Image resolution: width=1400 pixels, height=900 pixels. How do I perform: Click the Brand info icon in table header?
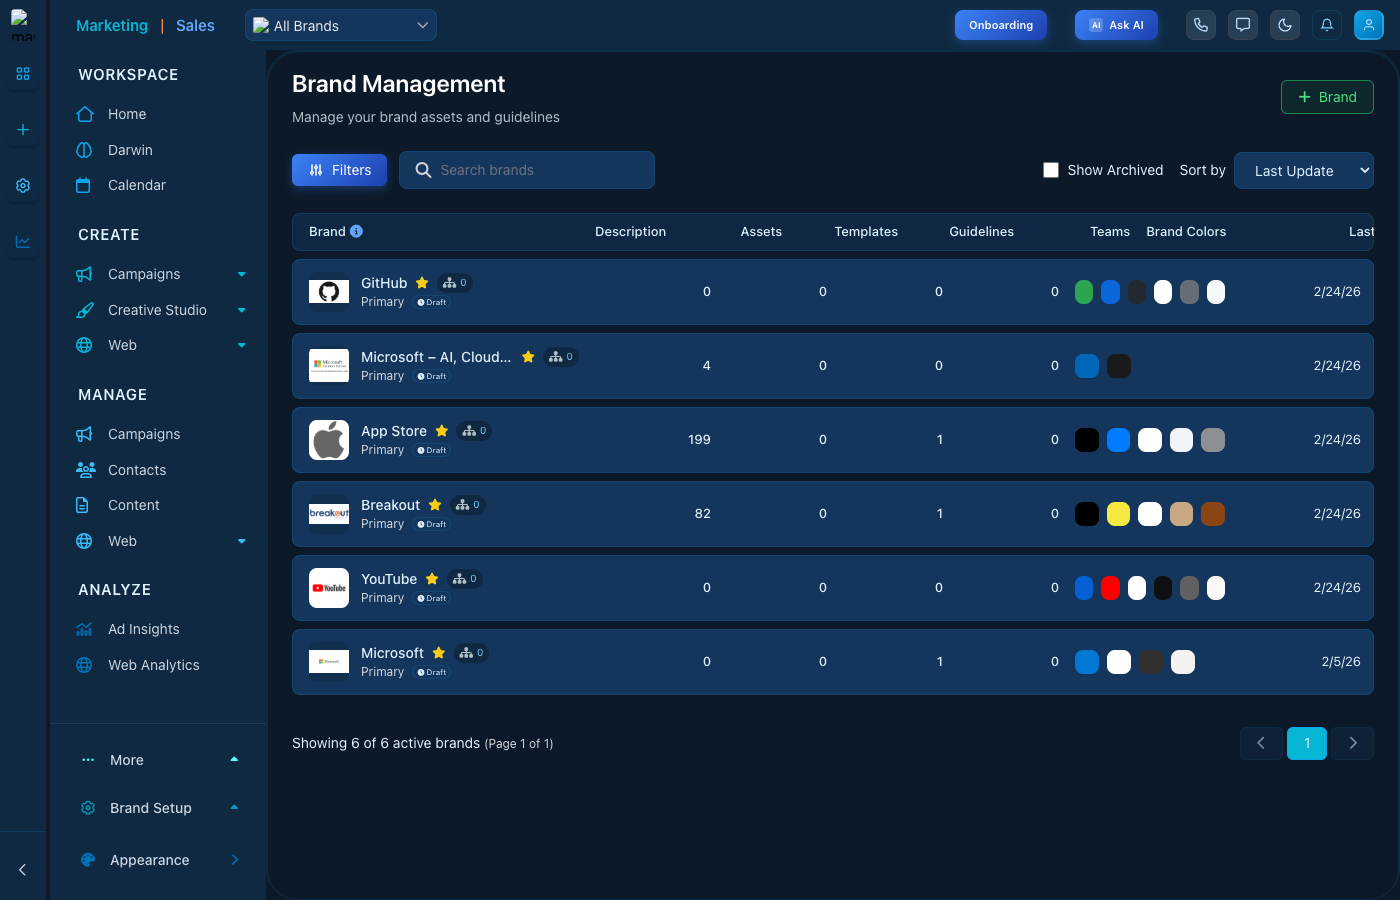coord(356,231)
